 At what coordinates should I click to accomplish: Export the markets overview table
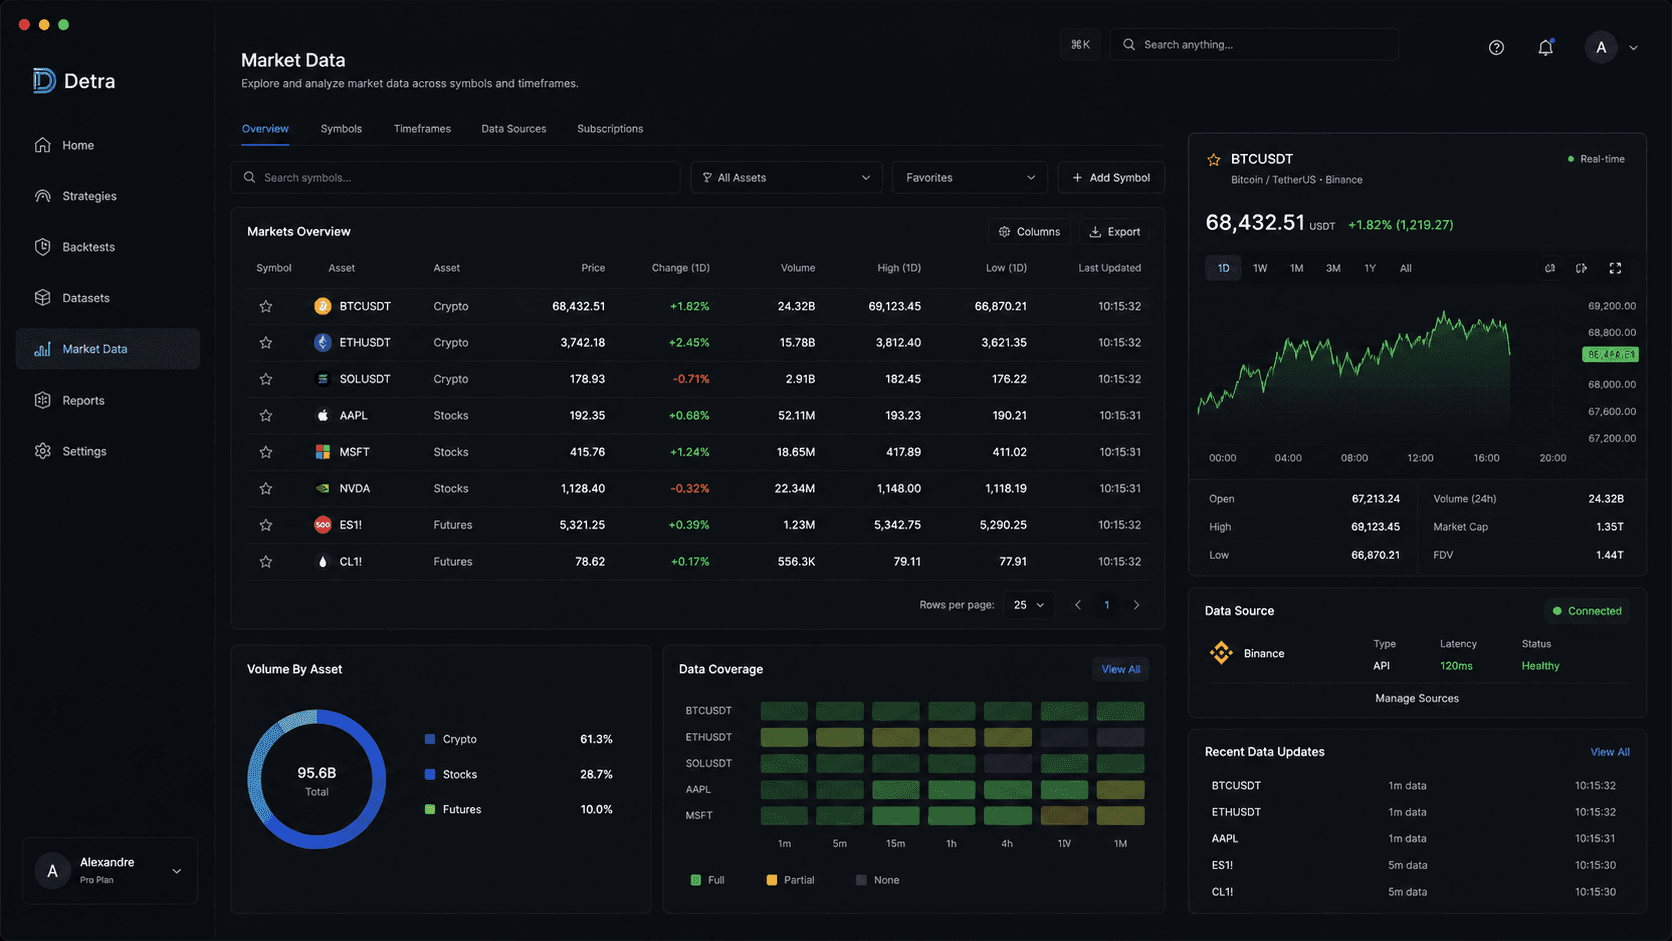[x=1114, y=231]
